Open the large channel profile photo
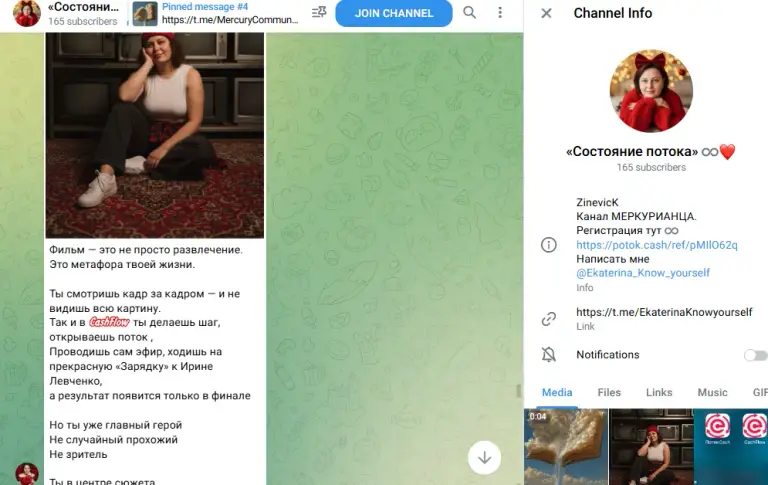The width and height of the screenshot is (768, 485). pos(651,91)
